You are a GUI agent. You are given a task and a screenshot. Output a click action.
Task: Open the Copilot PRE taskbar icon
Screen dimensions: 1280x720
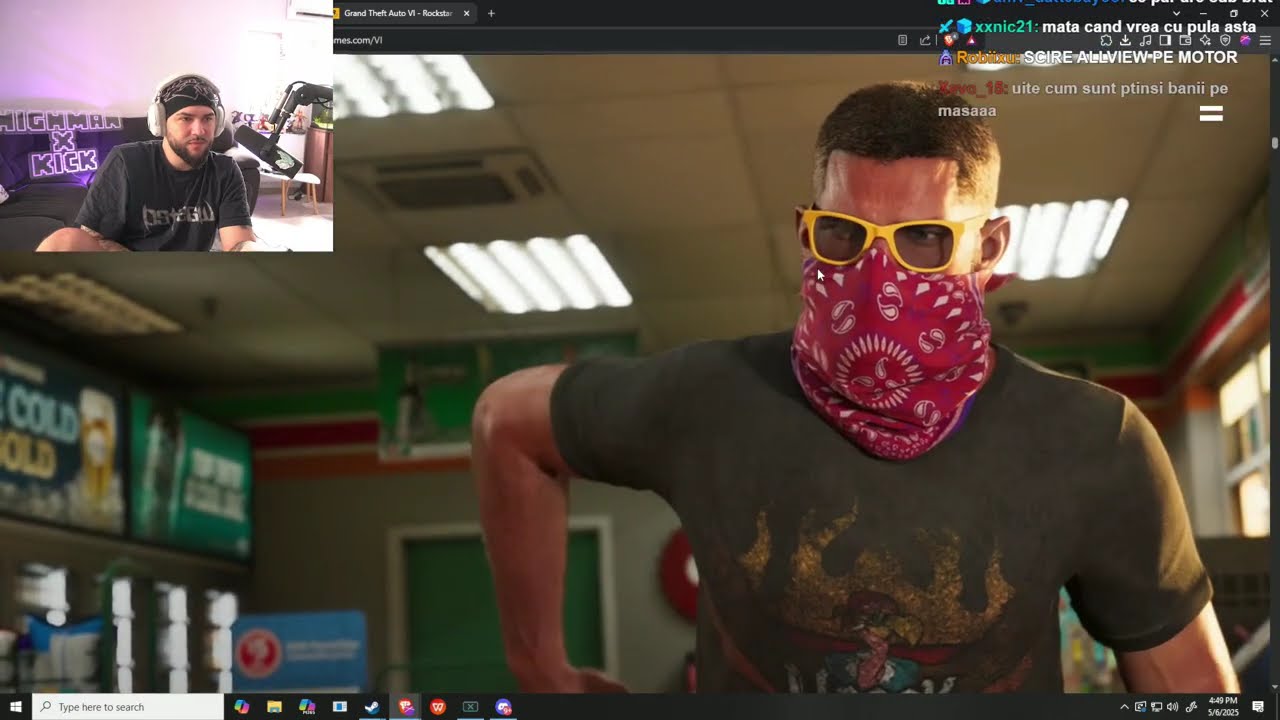pos(307,707)
